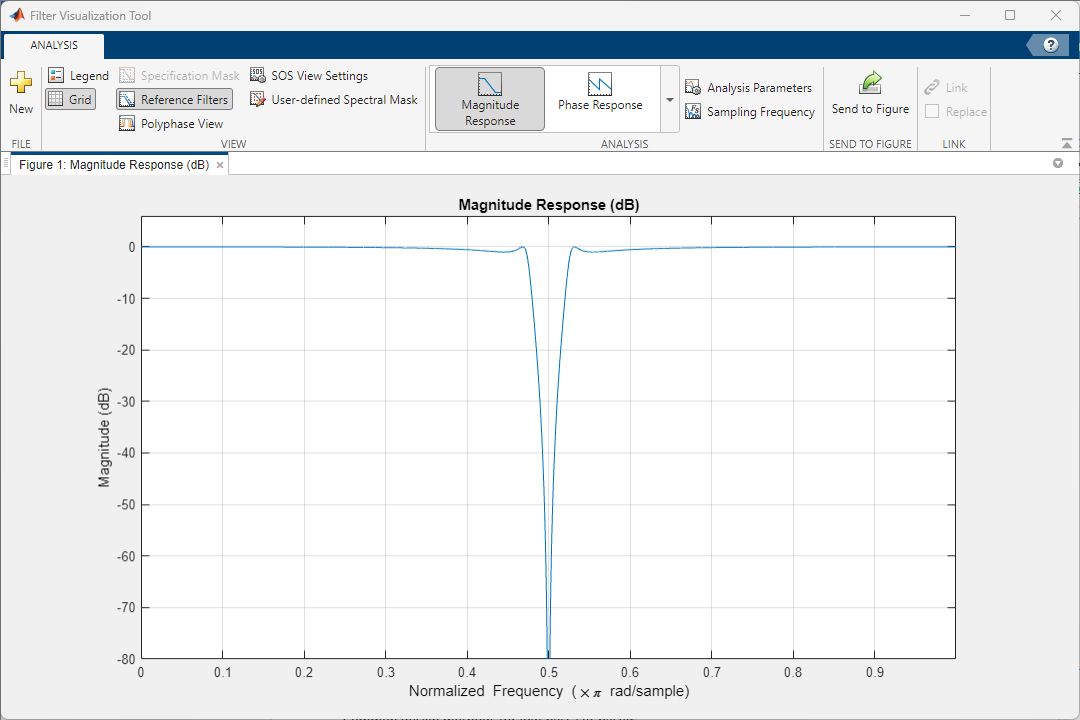The image size is (1080, 720).
Task: Select Figure 1 Magnitude Response tab
Action: coord(113,165)
